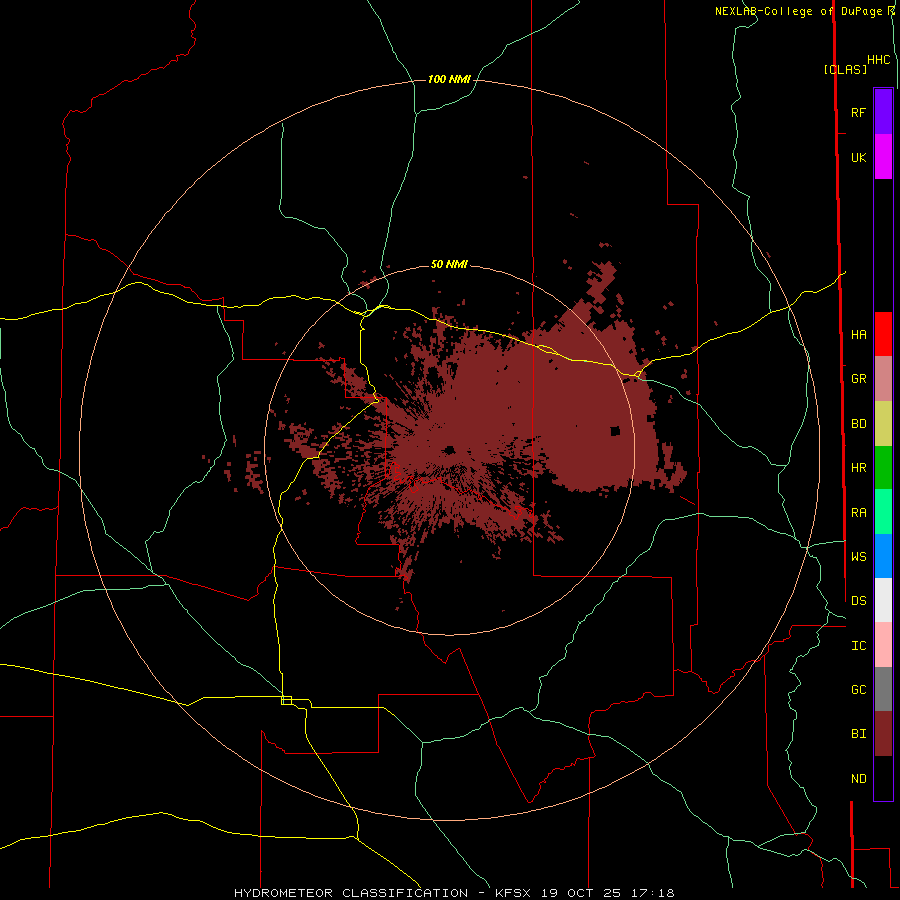
Task: Click the 'GC' legend label
Action: pos(858,690)
